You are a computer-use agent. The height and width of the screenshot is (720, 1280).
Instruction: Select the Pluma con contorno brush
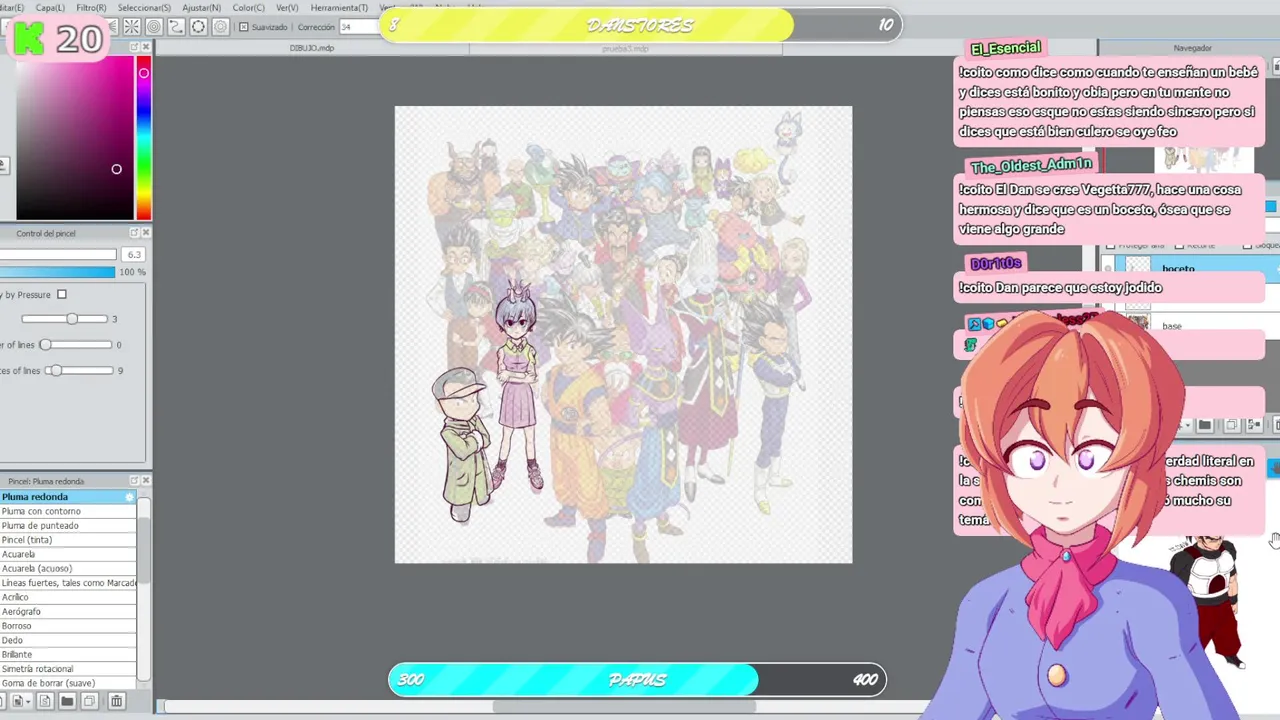(x=68, y=511)
